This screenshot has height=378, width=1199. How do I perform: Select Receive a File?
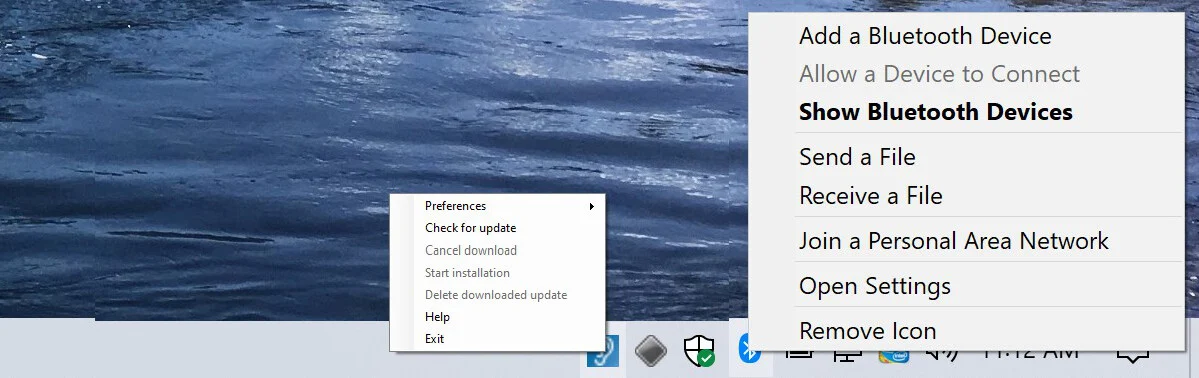[871, 196]
